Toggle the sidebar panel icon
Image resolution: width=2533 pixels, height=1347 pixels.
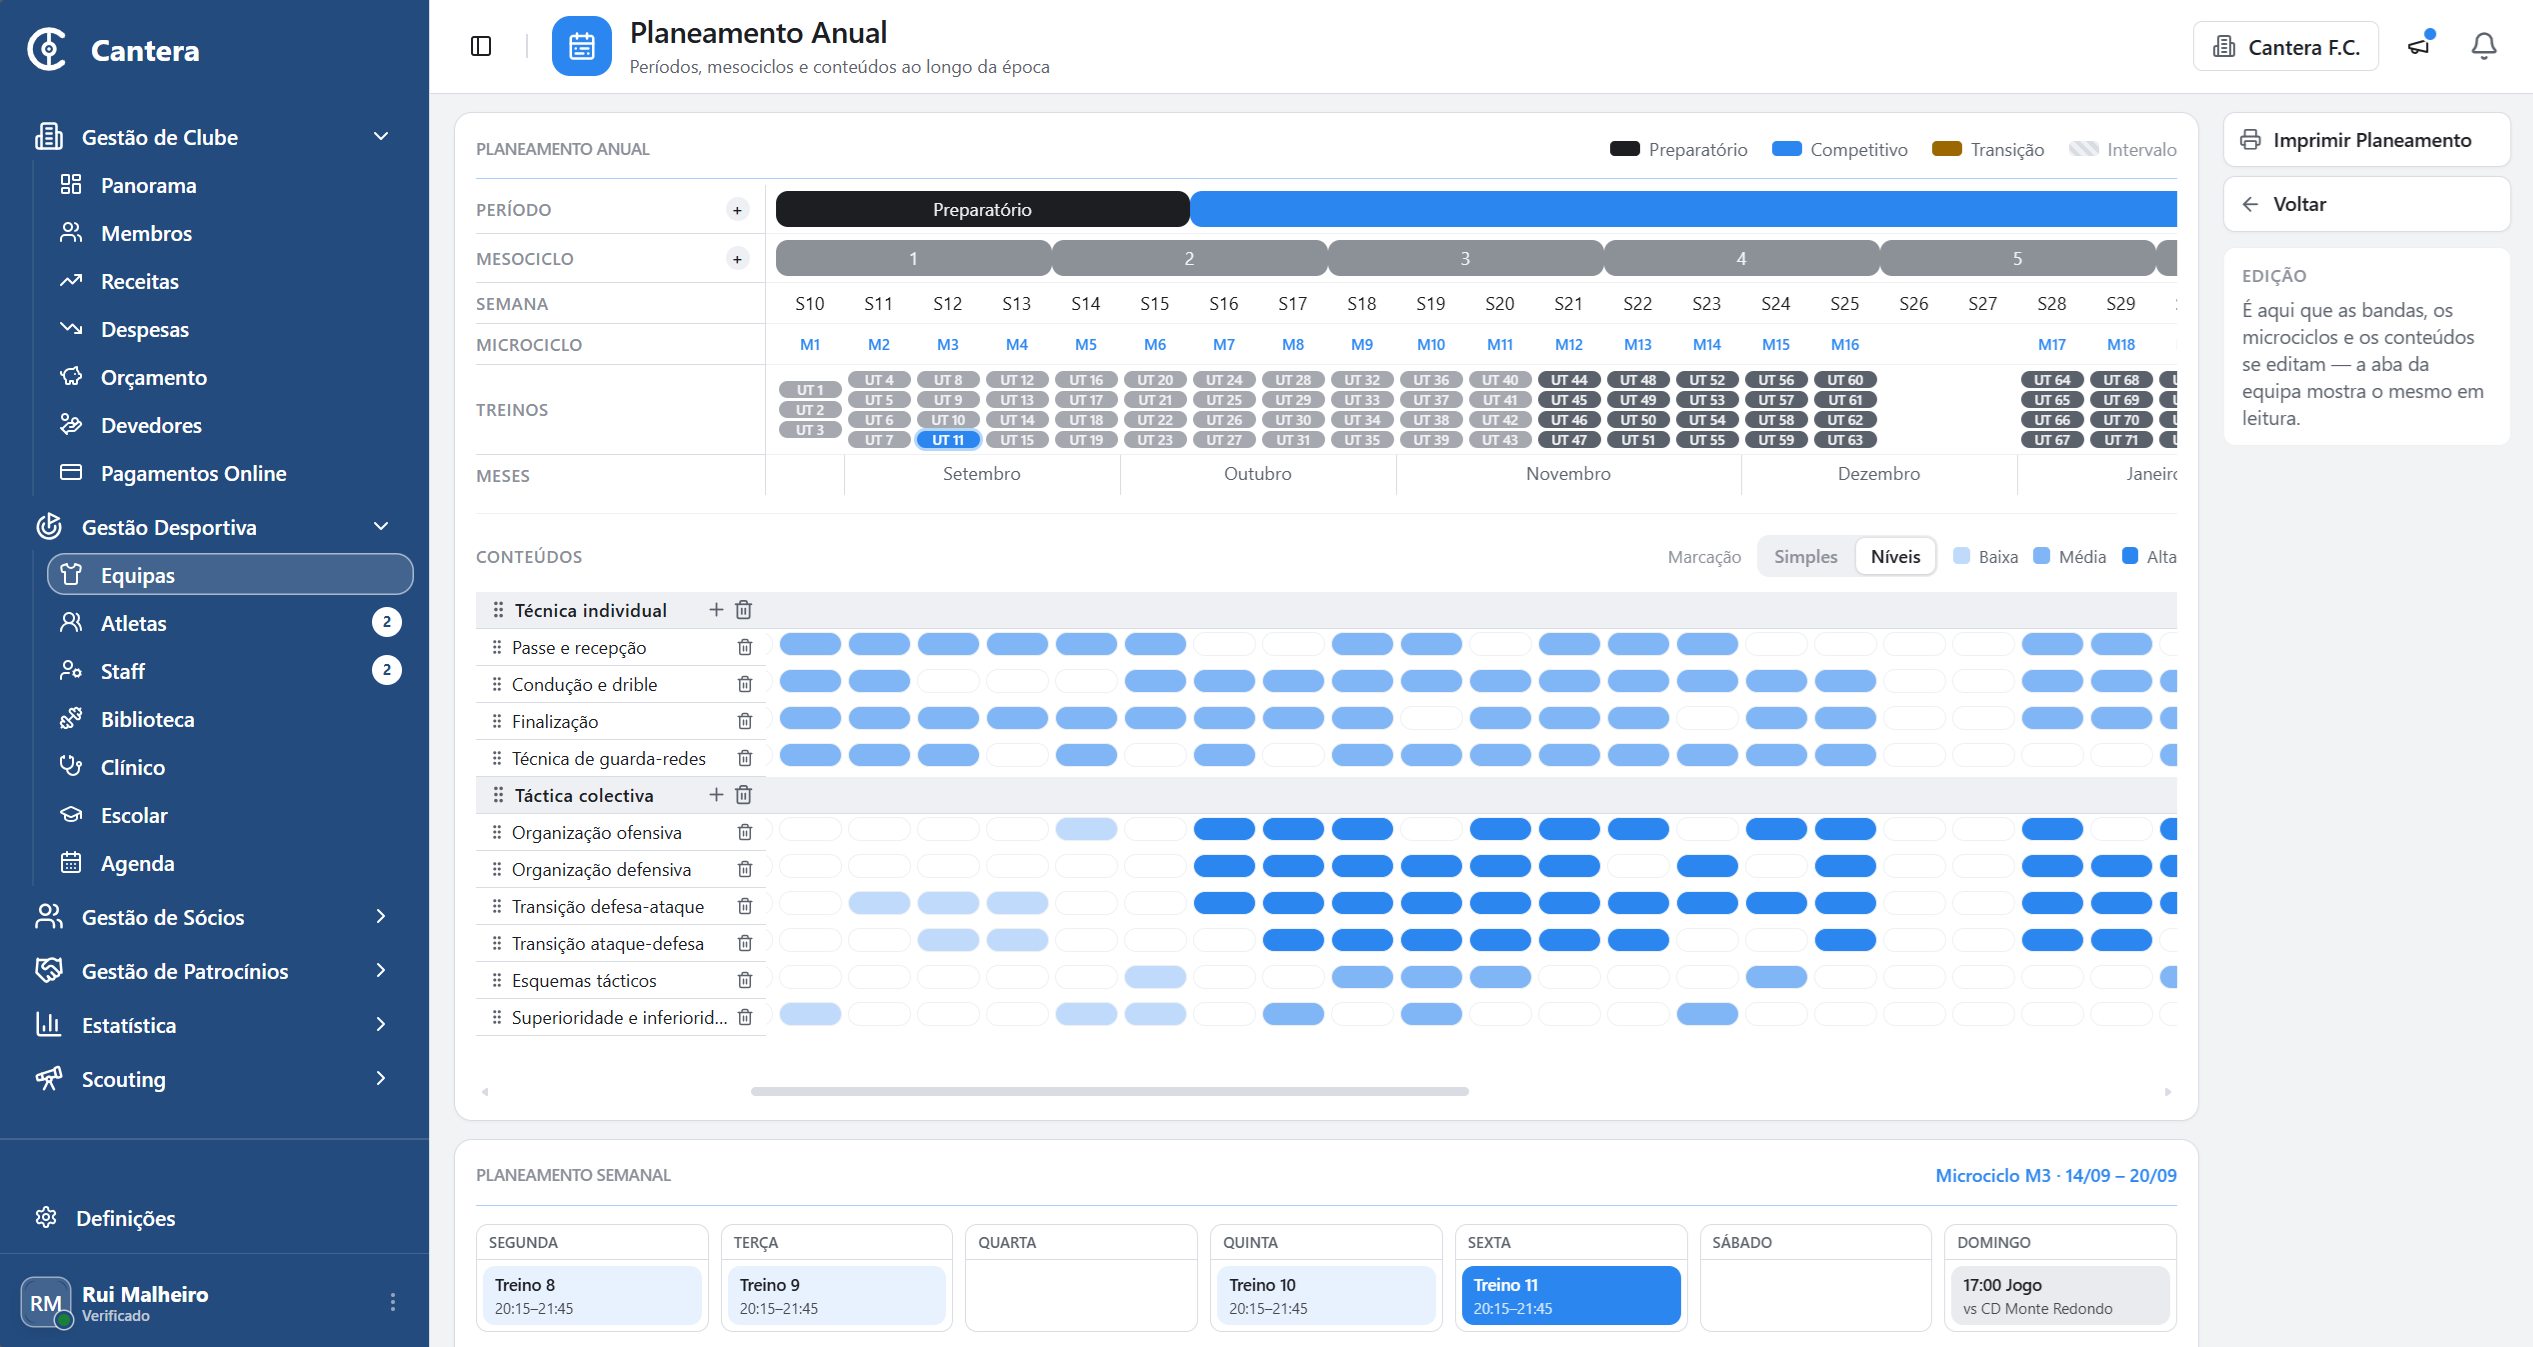coord(481,46)
